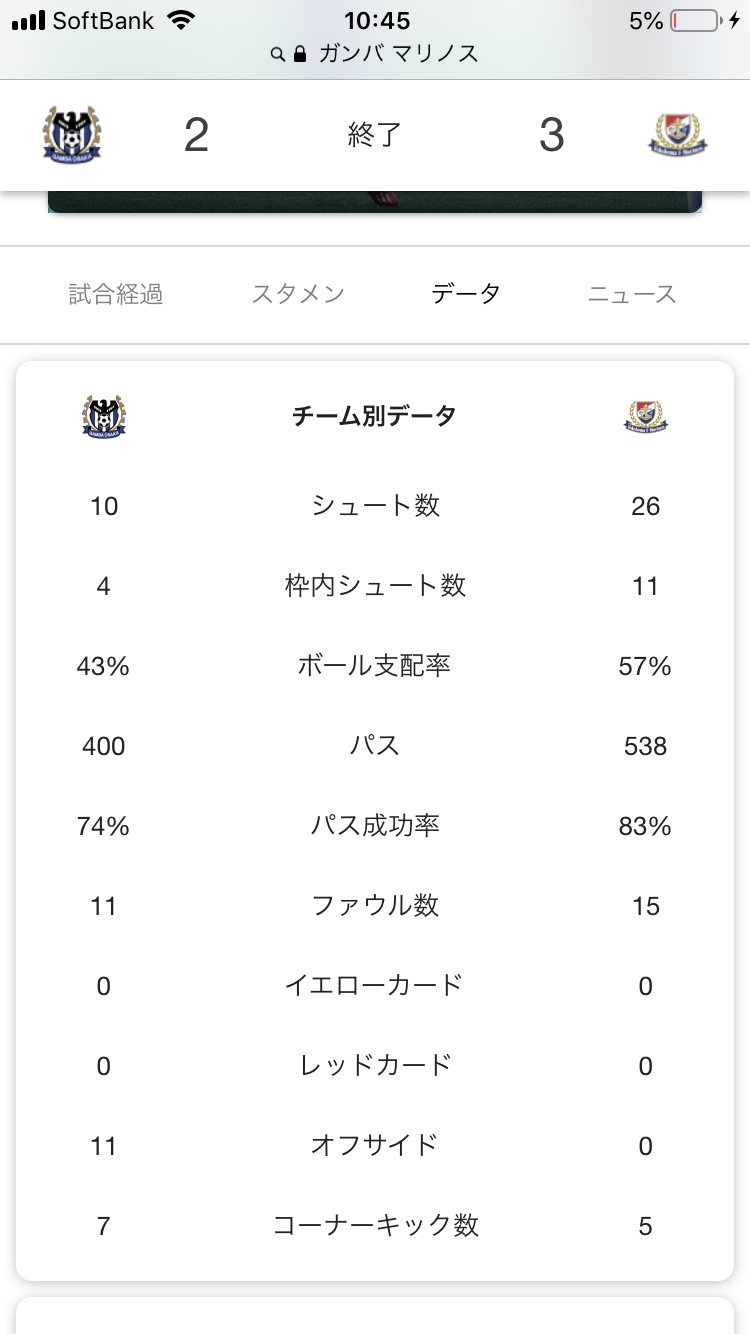Go to the ニュース tab
The height and width of the screenshot is (1334, 750).
[x=632, y=294]
